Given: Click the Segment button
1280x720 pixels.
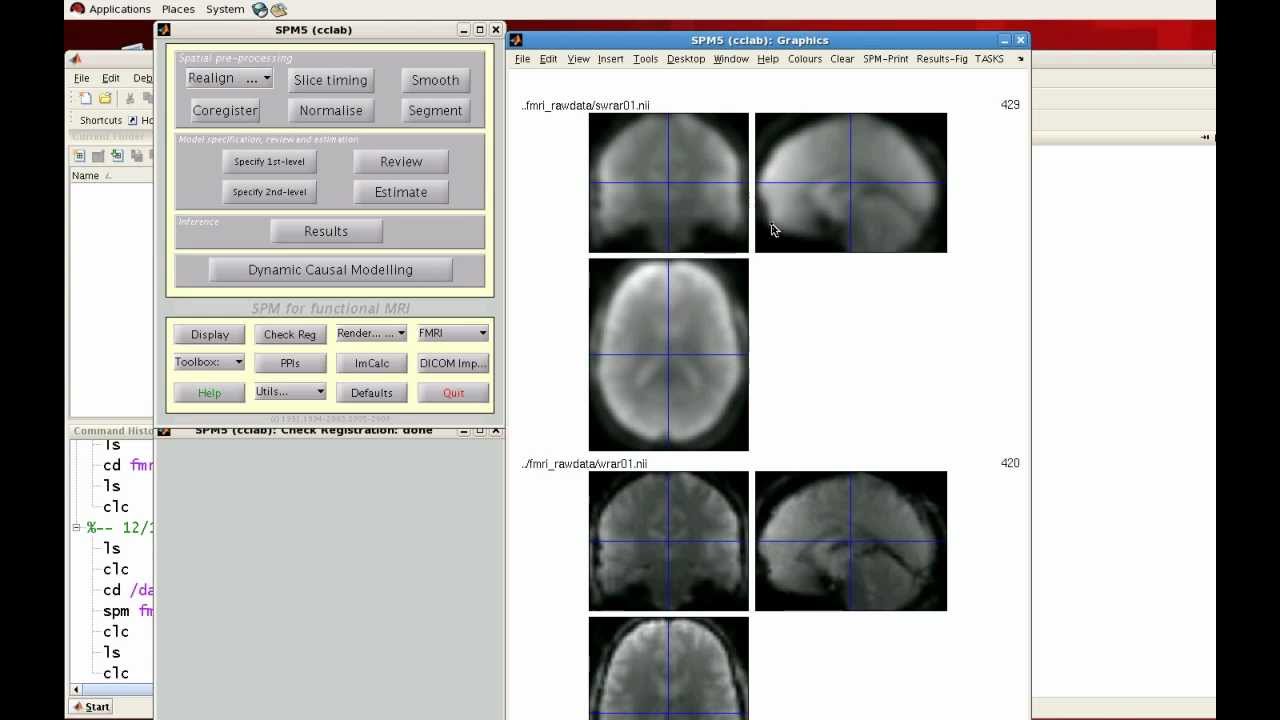Looking at the screenshot, I should (435, 110).
